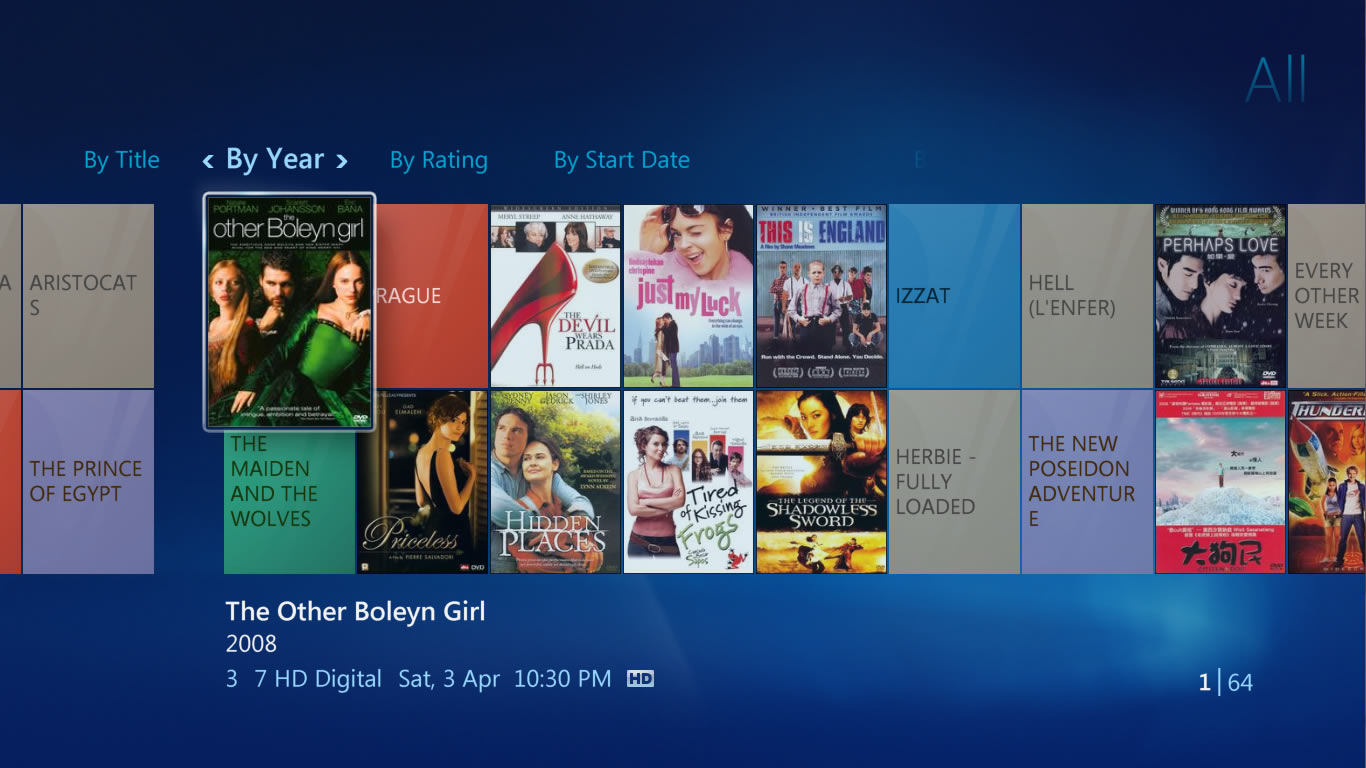
Task: Choose Legend of the Shadowless Sword
Action: [x=821, y=481]
